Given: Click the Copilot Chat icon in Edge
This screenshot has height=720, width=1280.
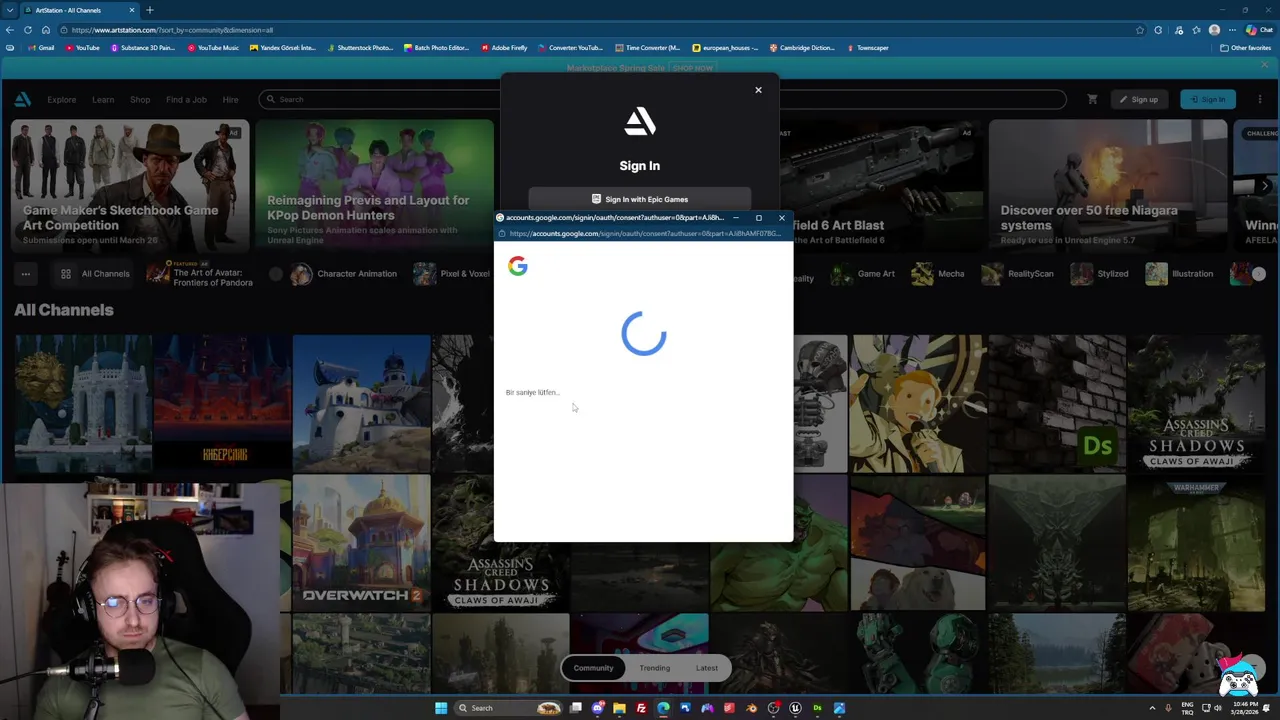Looking at the screenshot, I should [x=1258, y=30].
